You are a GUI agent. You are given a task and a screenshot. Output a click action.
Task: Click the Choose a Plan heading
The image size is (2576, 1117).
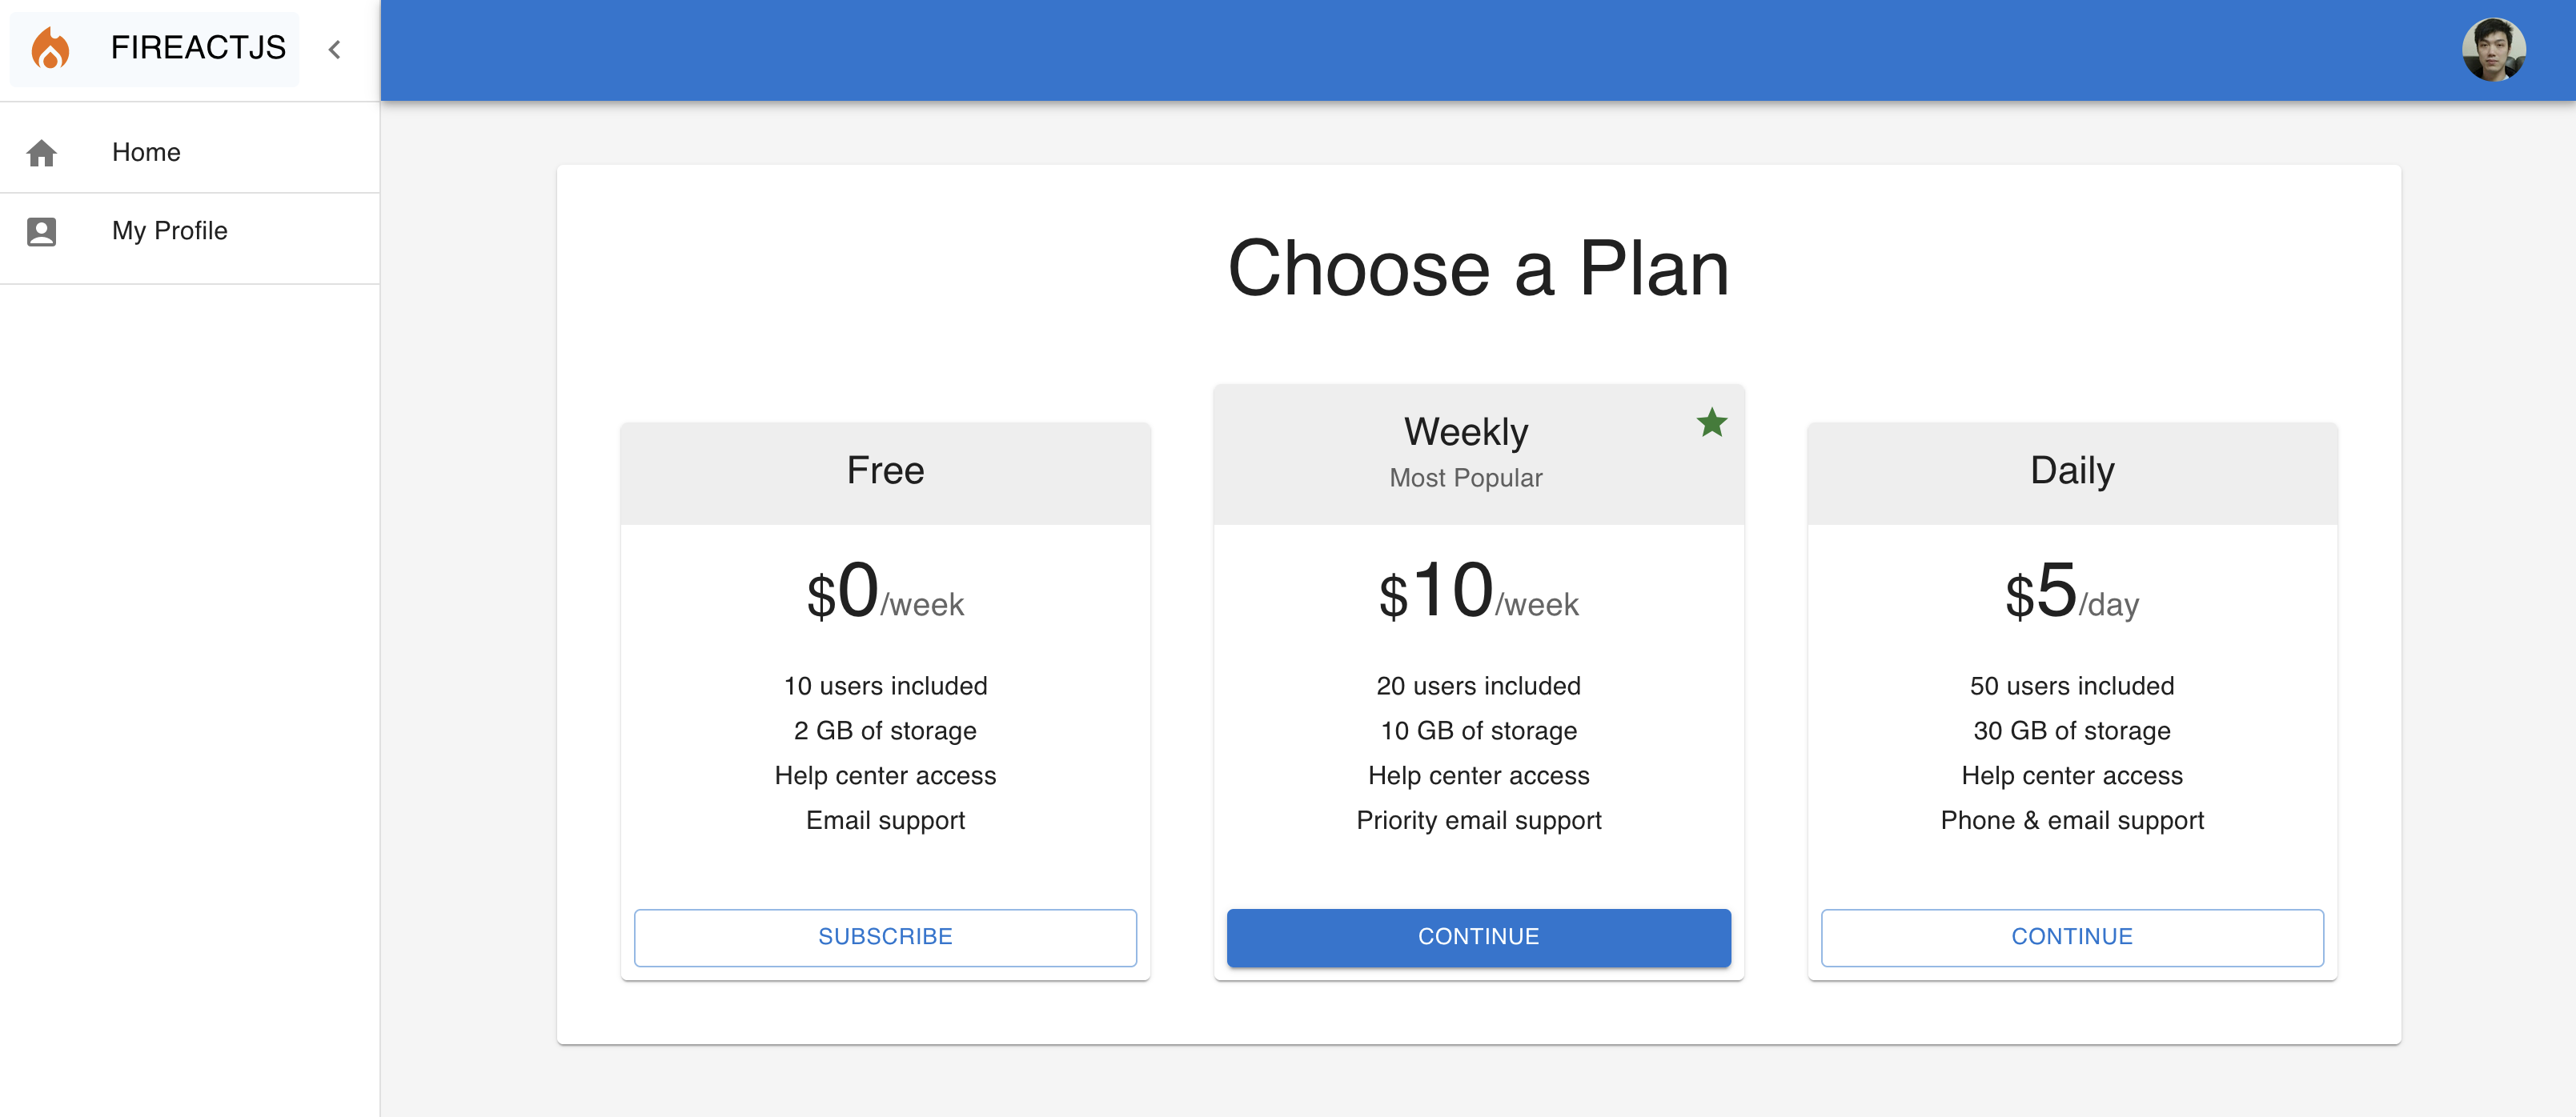(x=1478, y=268)
